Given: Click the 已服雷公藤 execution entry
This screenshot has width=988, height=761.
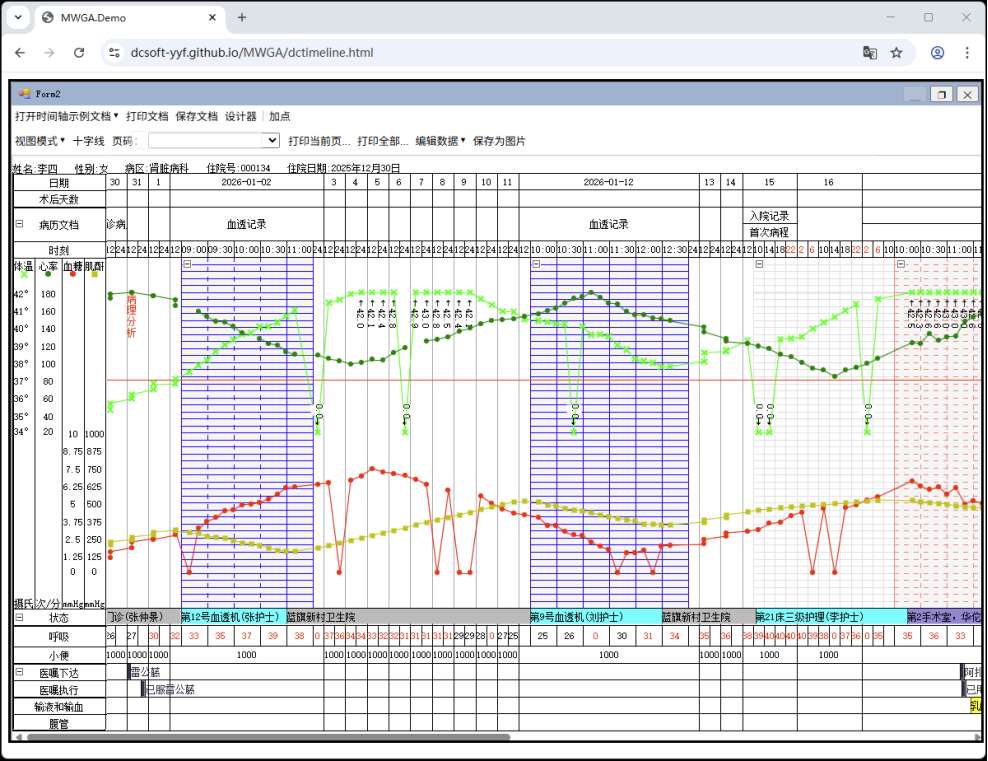Looking at the screenshot, I should (170, 690).
